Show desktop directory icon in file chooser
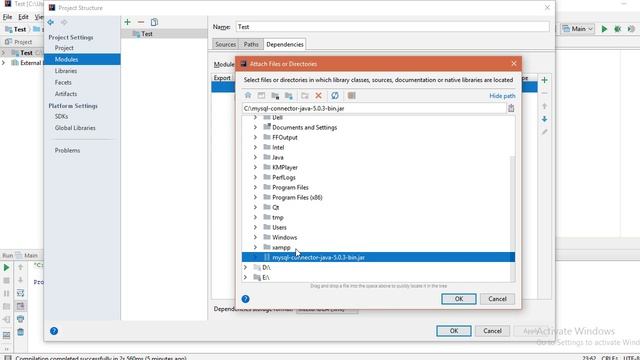Screen dimensions: 640x360 coord(261,96)
